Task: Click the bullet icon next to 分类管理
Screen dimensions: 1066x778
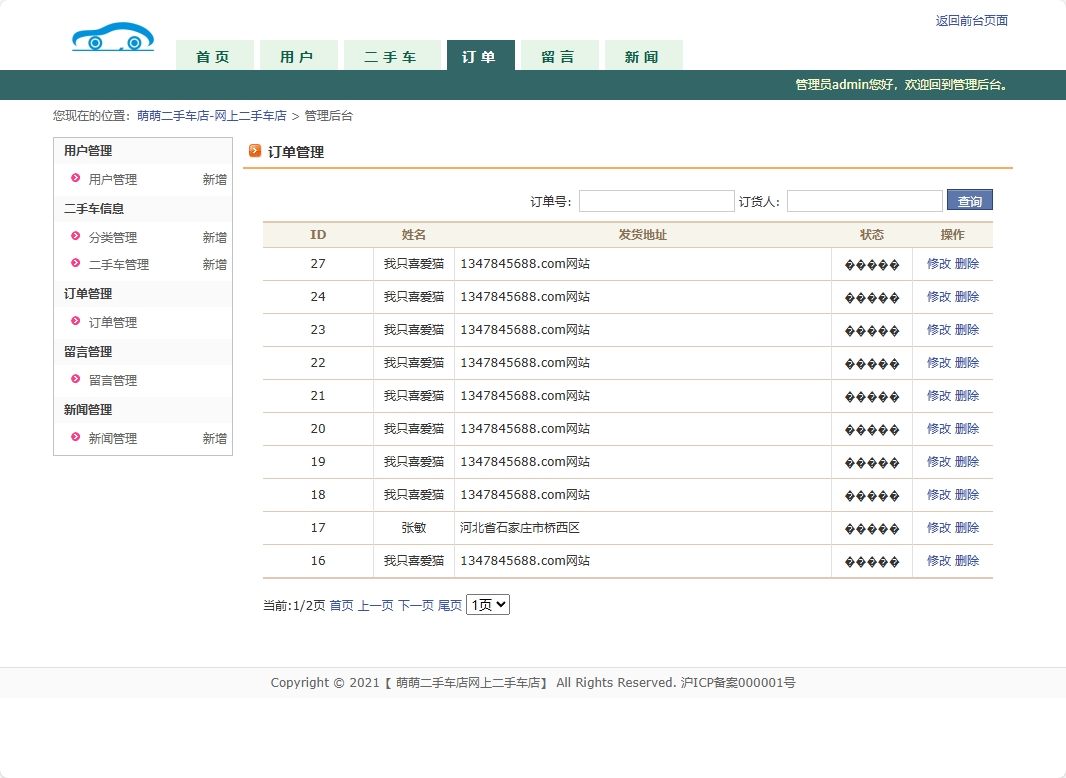Action: (x=75, y=237)
